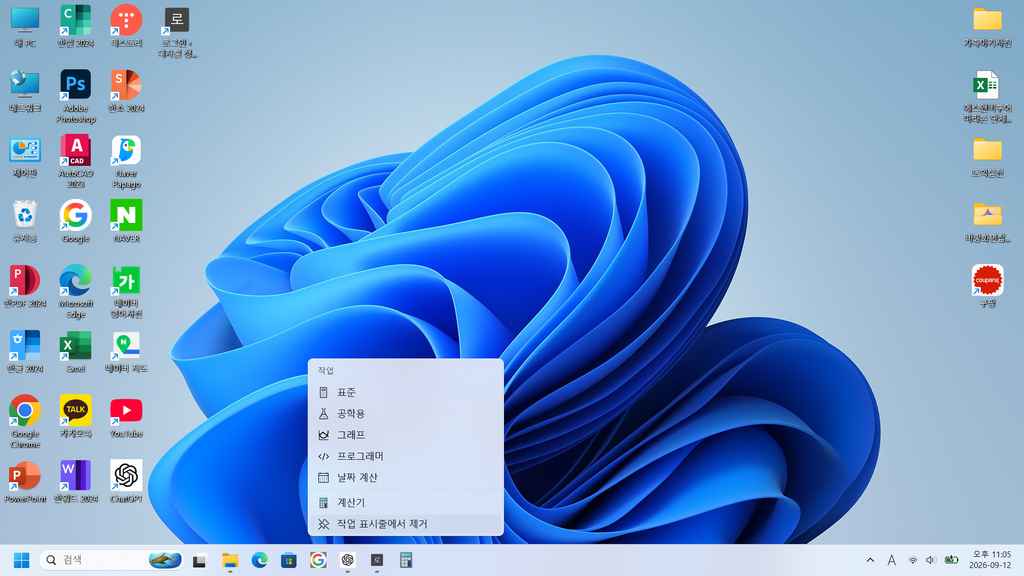Open File Explorer from the taskbar

(x=230, y=560)
